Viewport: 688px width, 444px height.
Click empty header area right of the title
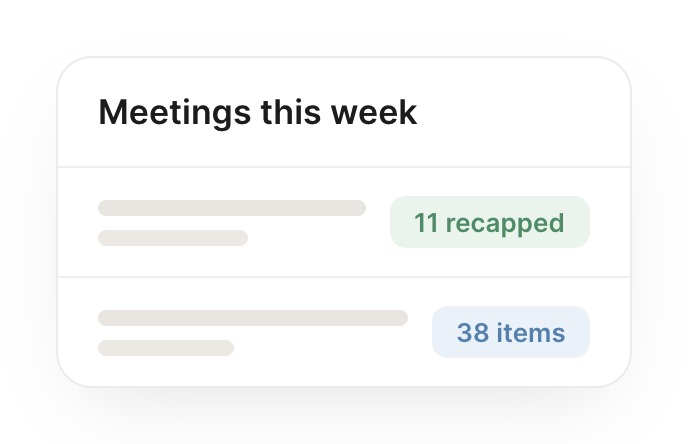[522, 113]
